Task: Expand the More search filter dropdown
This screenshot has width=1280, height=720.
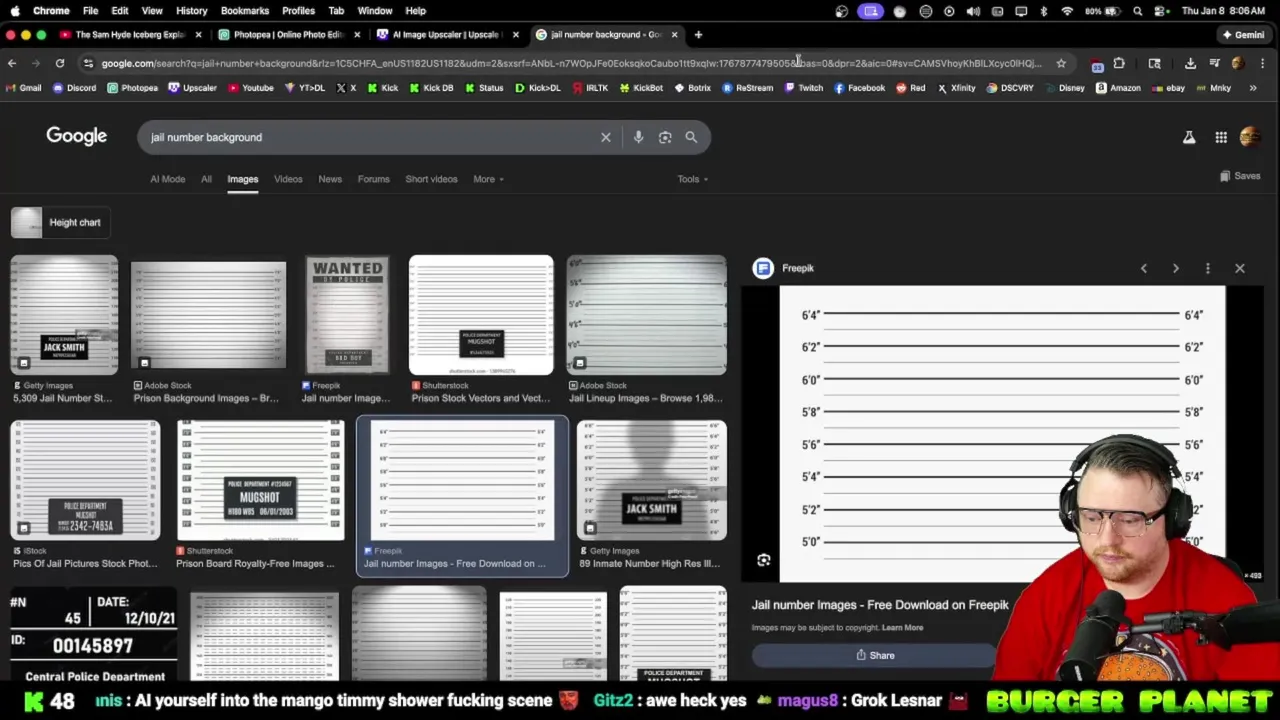Action: [488, 179]
